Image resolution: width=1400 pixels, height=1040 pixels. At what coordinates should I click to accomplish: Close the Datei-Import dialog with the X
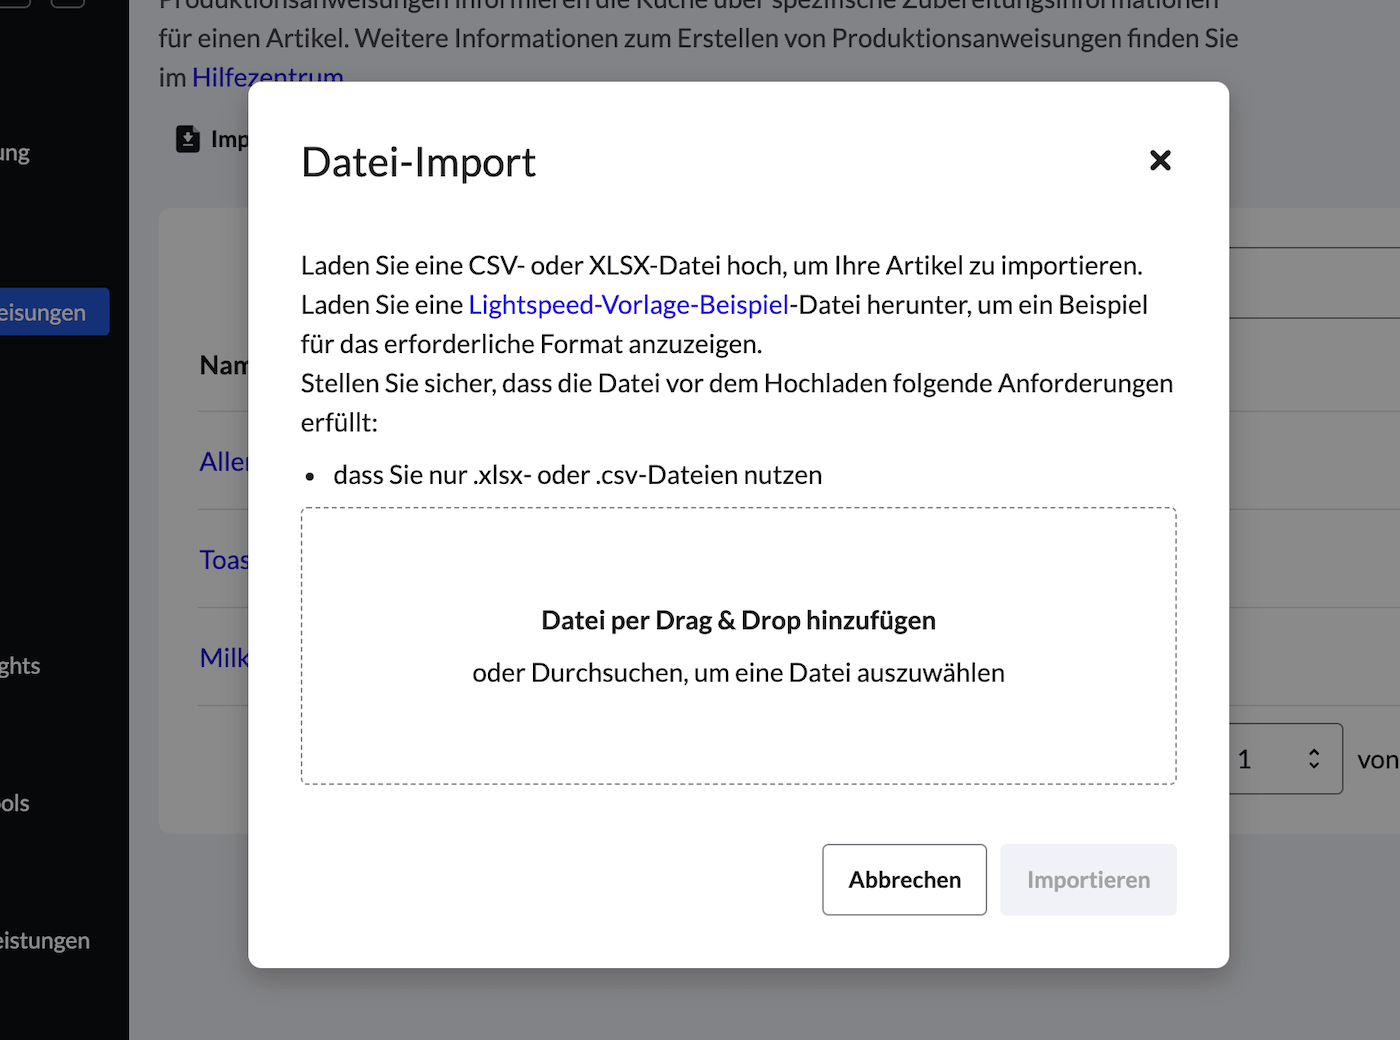pos(1160,160)
